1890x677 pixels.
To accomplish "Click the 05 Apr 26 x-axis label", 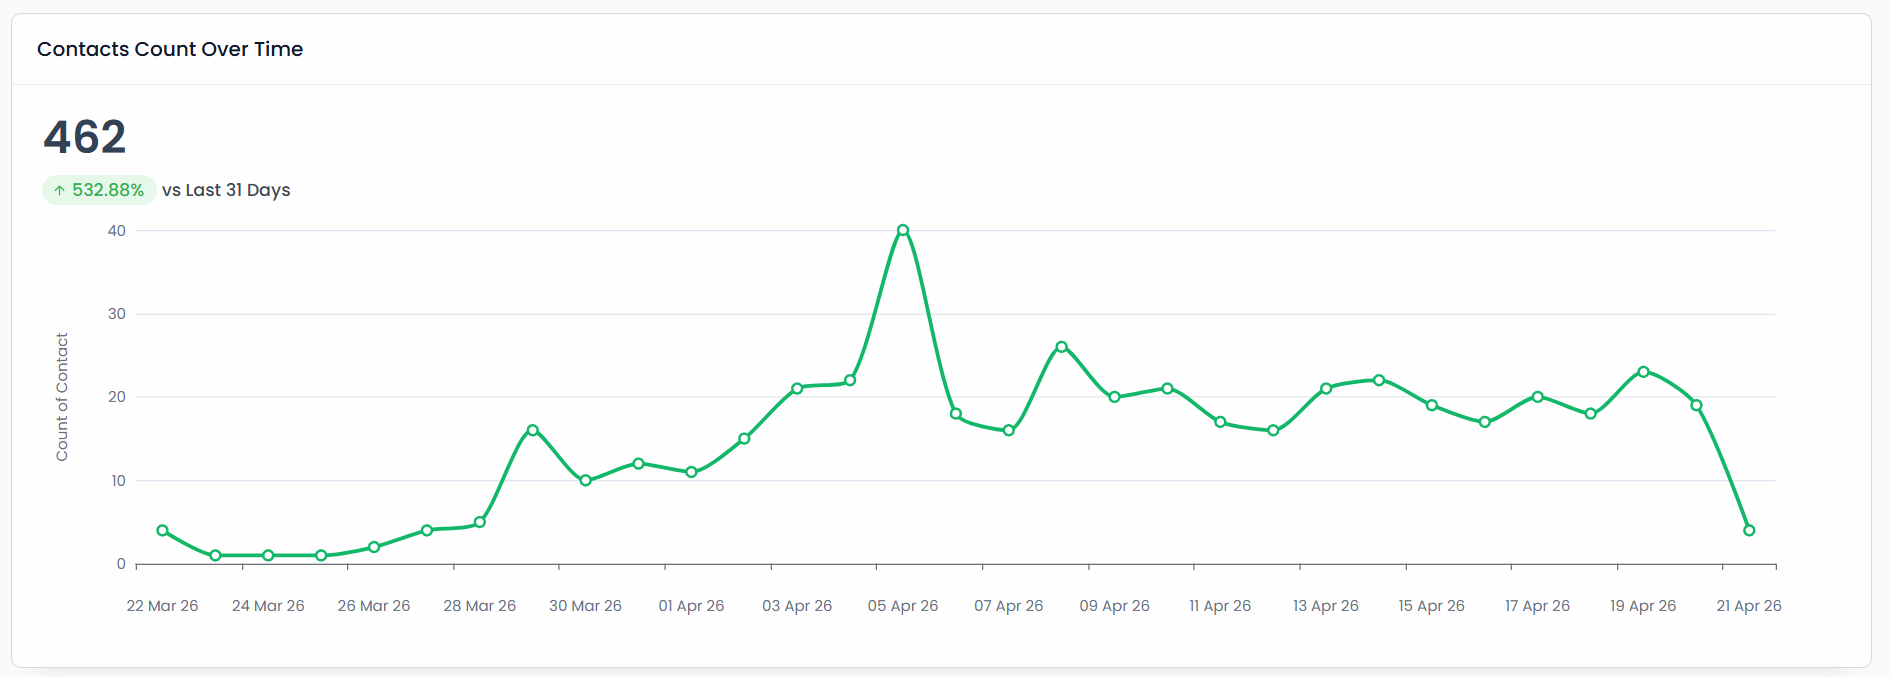I will pos(903,606).
